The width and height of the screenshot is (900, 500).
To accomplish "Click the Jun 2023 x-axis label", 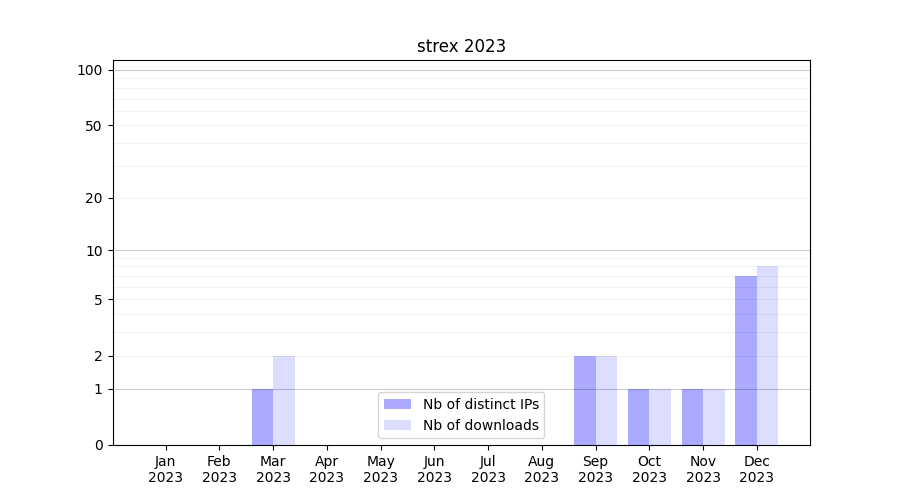I will [434, 469].
